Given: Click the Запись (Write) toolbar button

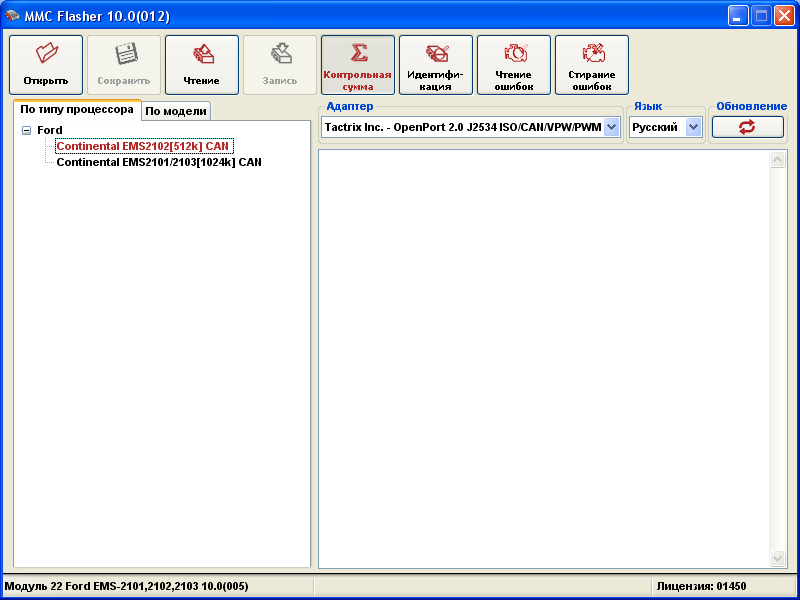Looking at the screenshot, I should pyautogui.click(x=280, y=65).
